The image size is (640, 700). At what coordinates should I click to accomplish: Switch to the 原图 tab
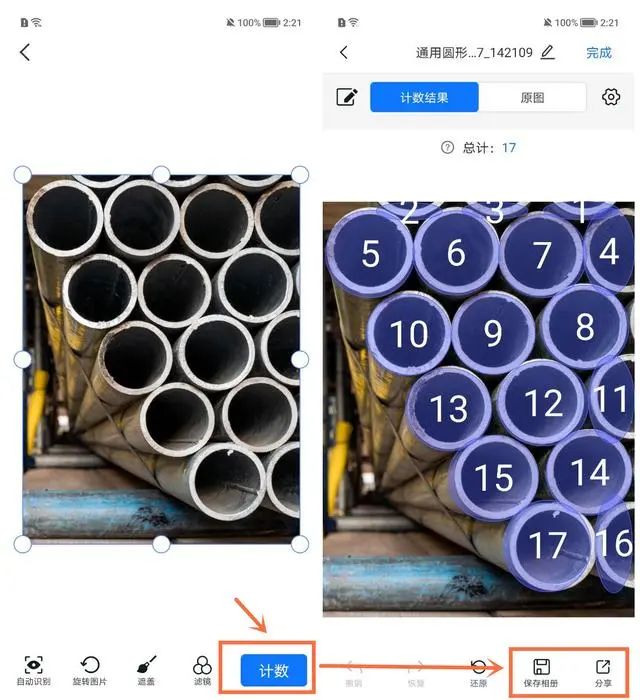(x=532, y=97)
